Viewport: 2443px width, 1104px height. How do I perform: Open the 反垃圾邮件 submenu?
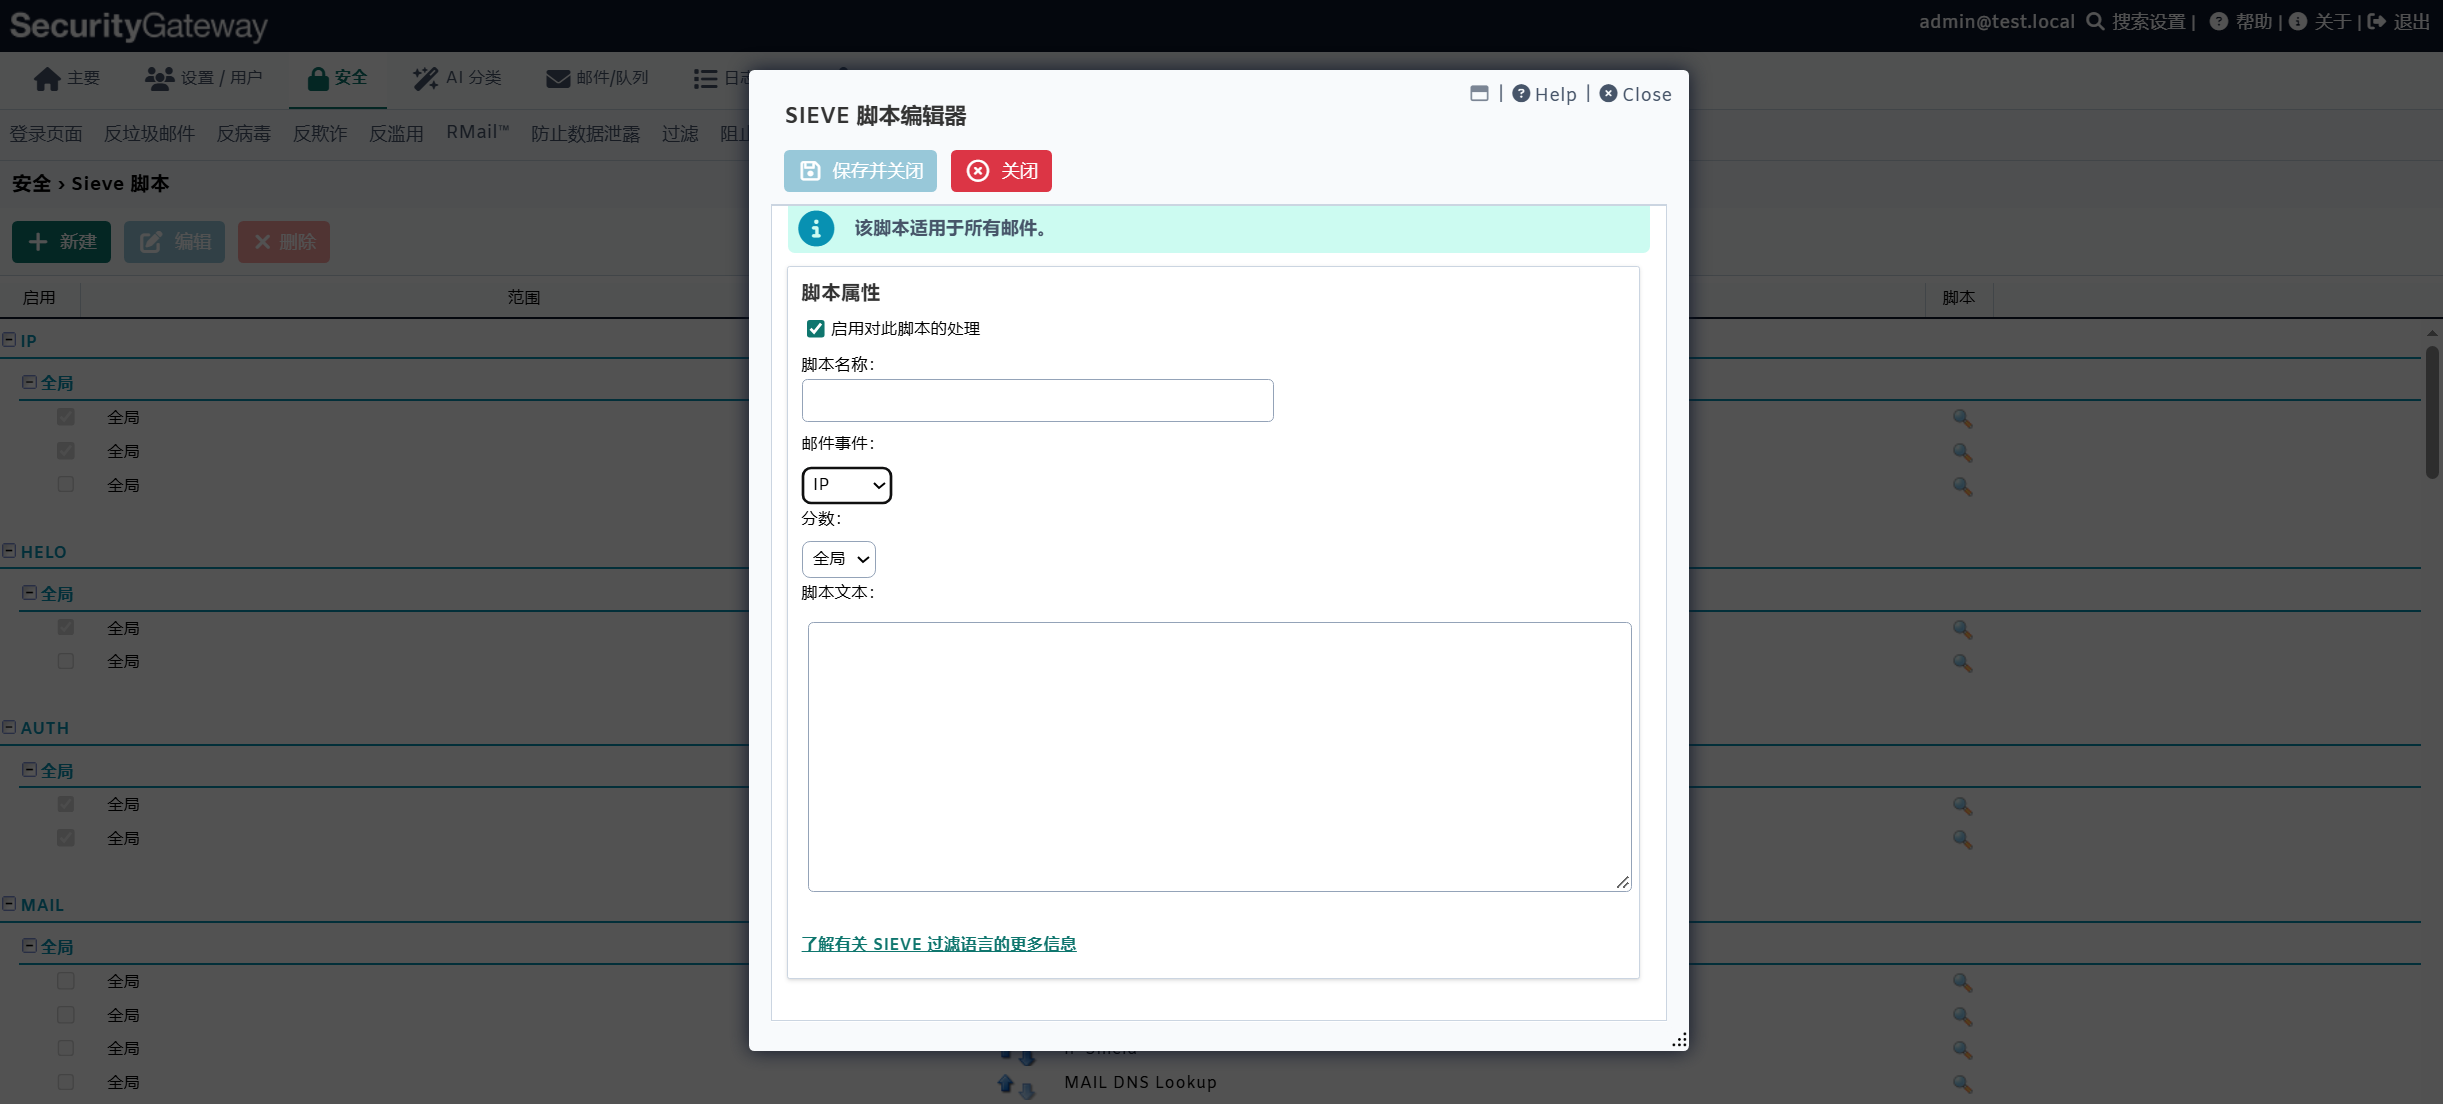tap(149, 134)
